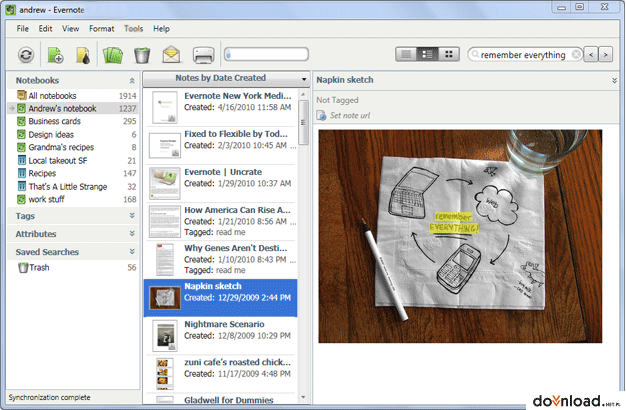Open zuni cafe's roasted chick... note
The image size is (626, 410).
point(222,374)
